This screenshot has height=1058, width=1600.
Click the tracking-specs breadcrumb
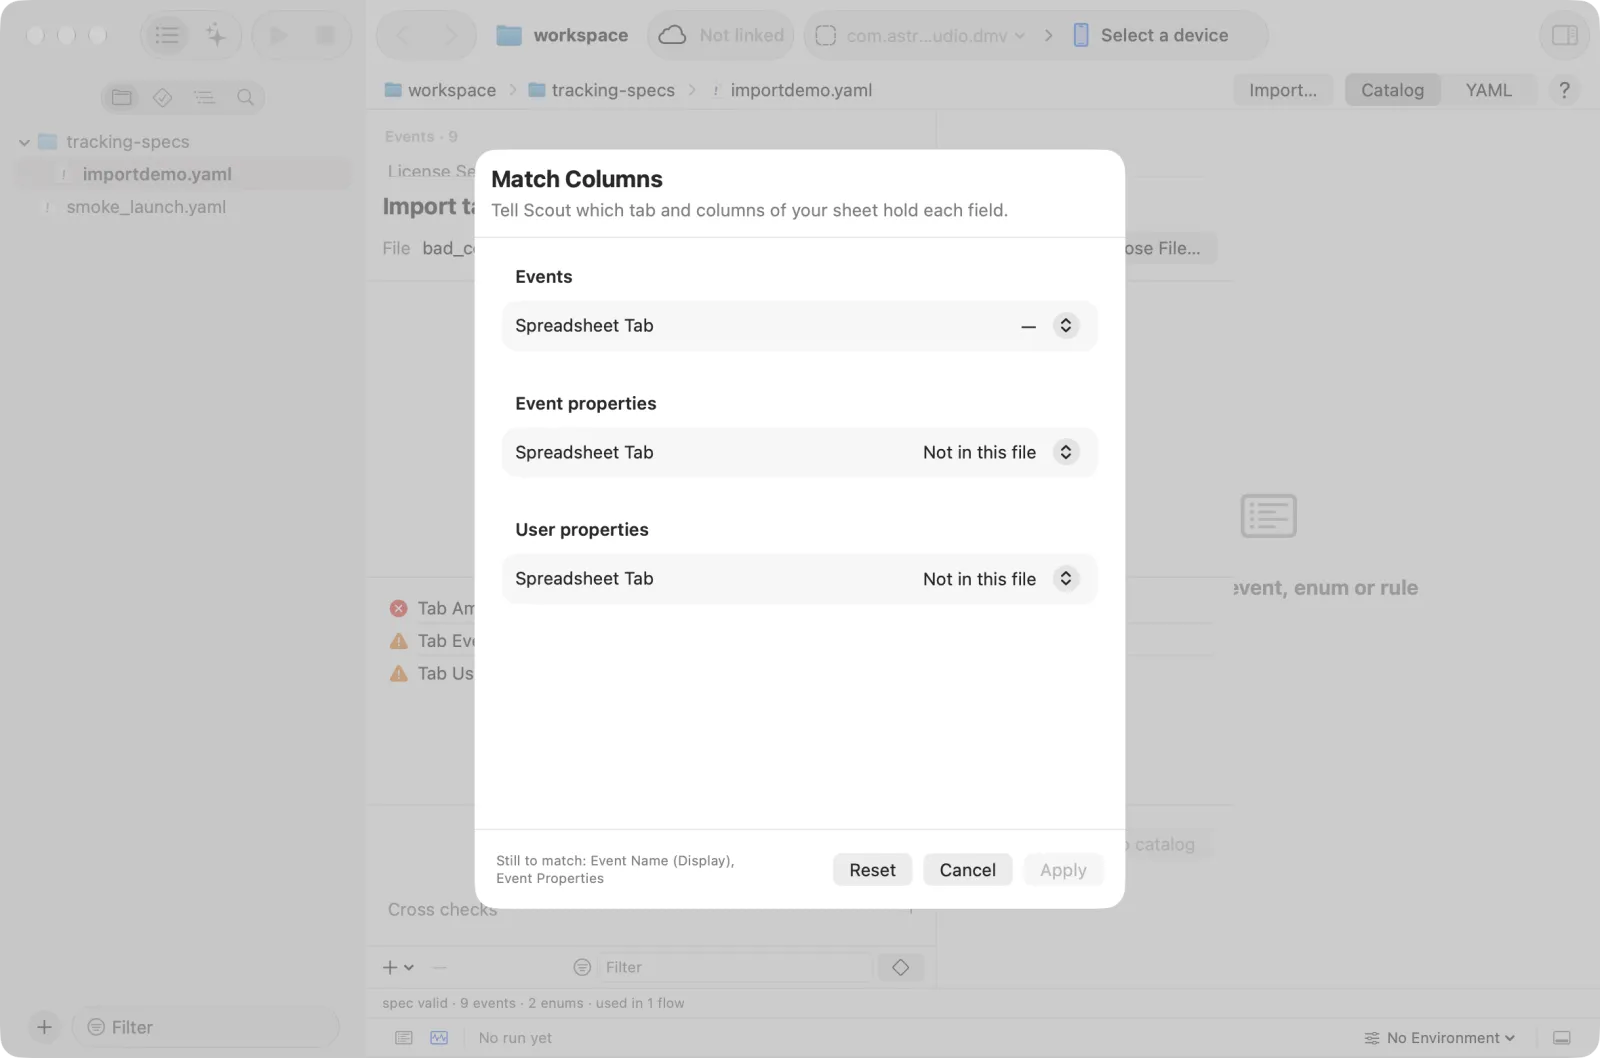(x=602, y=90)
